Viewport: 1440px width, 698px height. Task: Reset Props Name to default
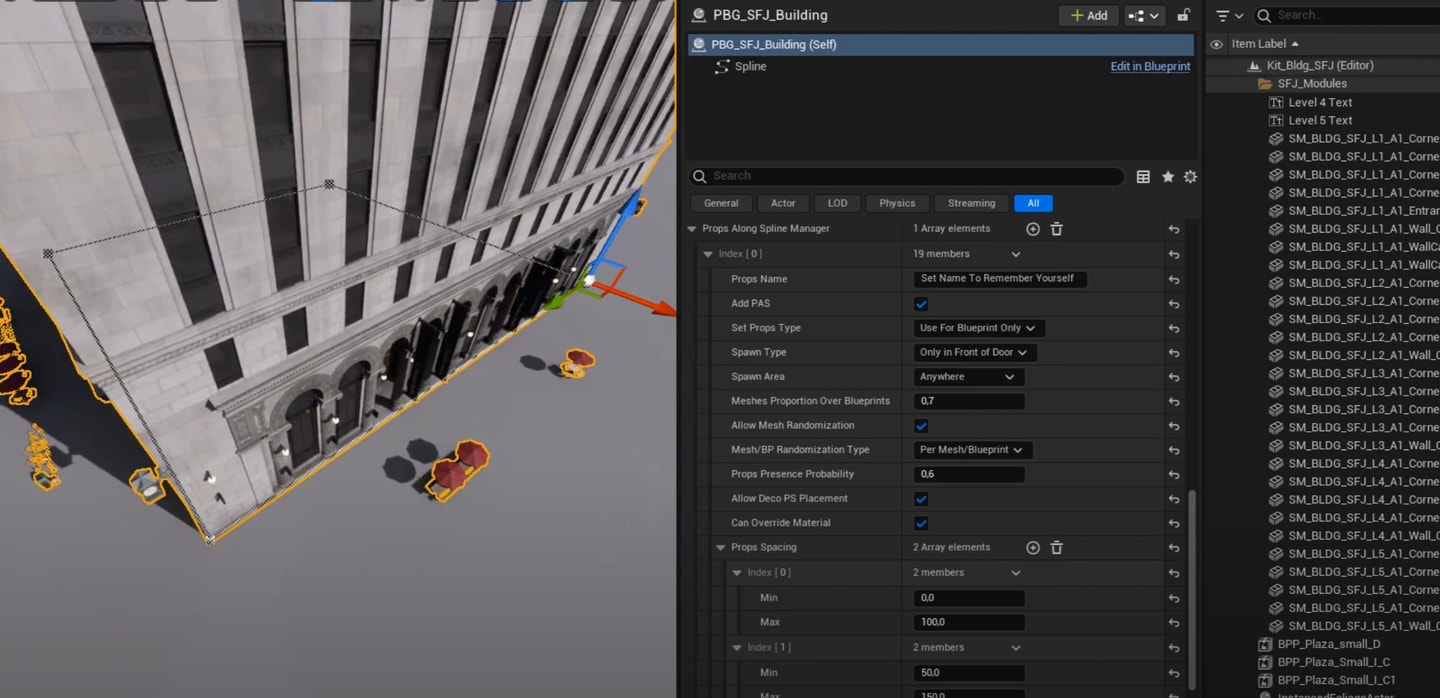[1174, 280]
